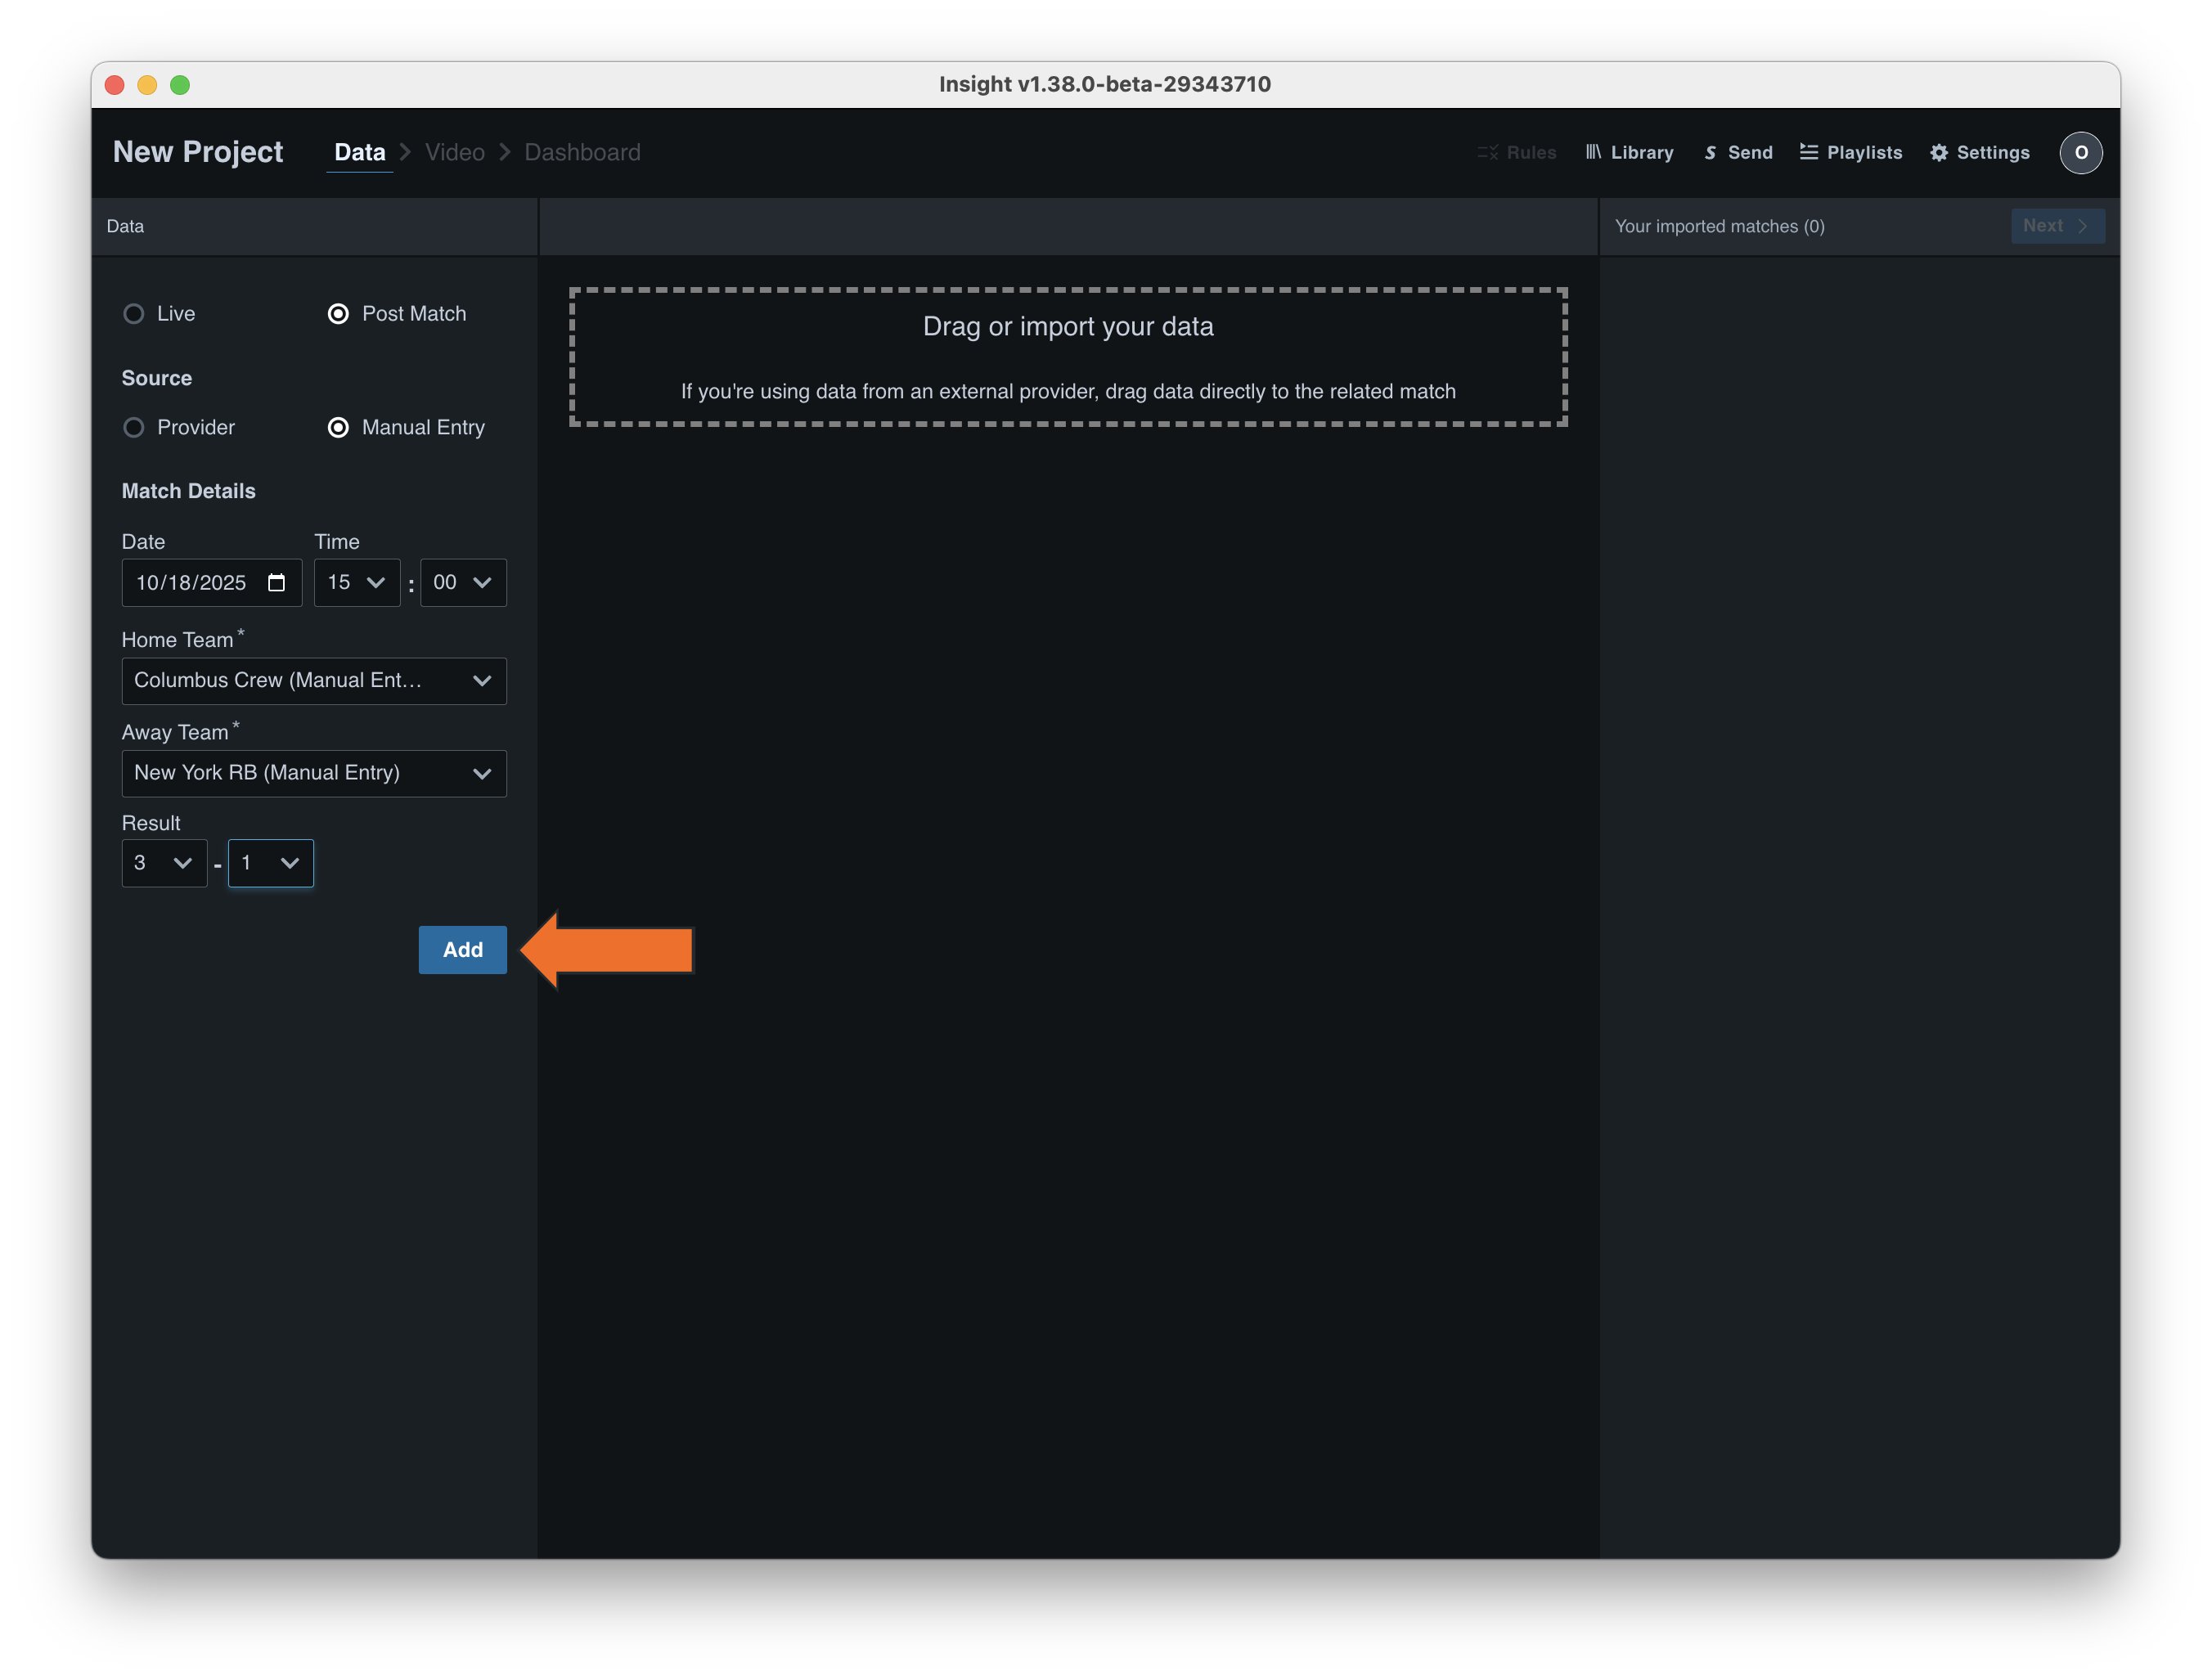Click the Next button
The width and height of the screenshot is (2212, 1680).
[2057, 226]
